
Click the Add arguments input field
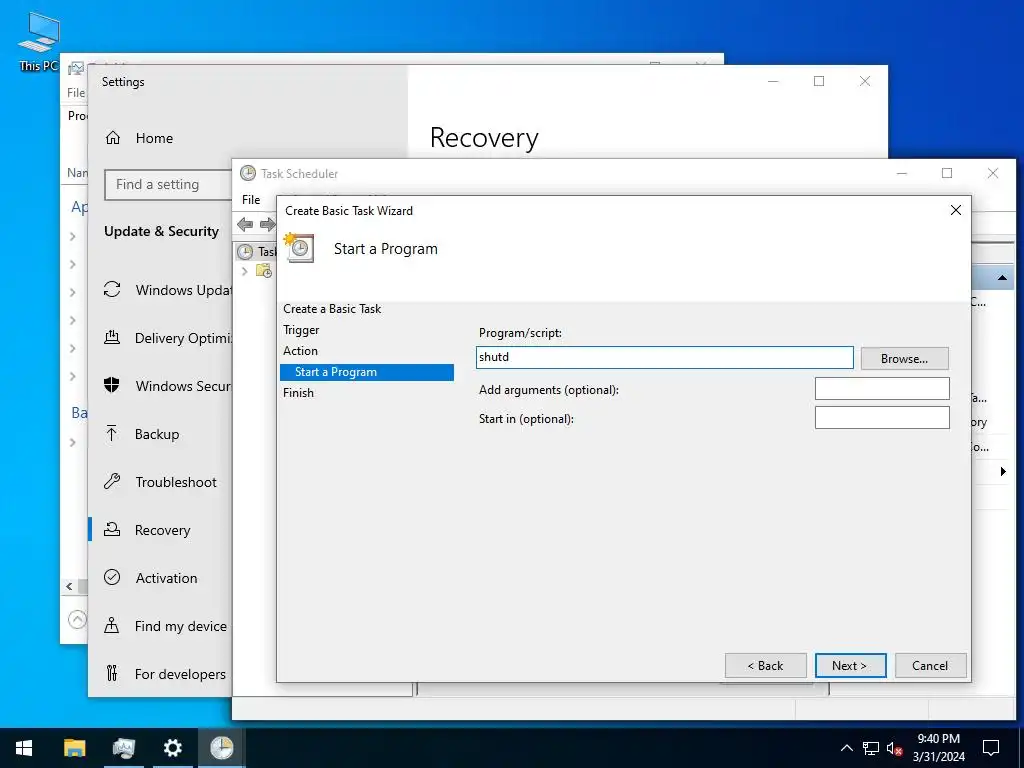[882, 389]
